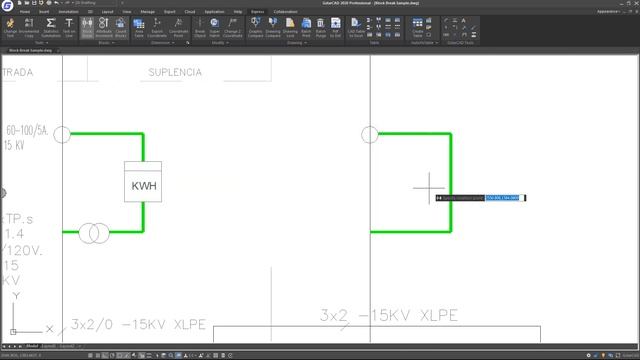Select the Incremental Copy tool
Screen dimensions: 640x360
click(x=29, y=28)
